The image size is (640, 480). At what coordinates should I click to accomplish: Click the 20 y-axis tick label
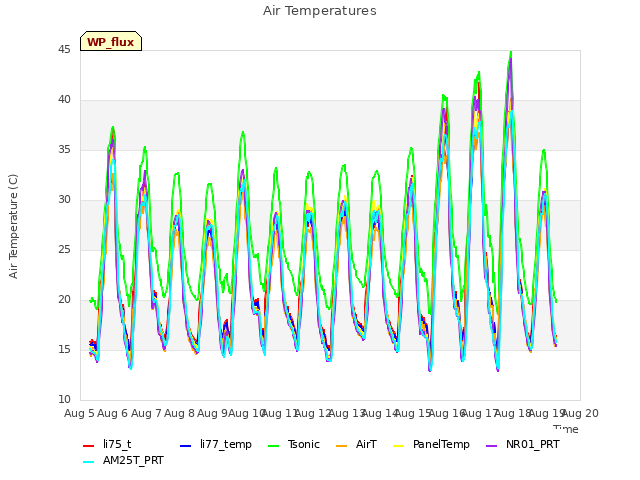click(x=64, y=300)
